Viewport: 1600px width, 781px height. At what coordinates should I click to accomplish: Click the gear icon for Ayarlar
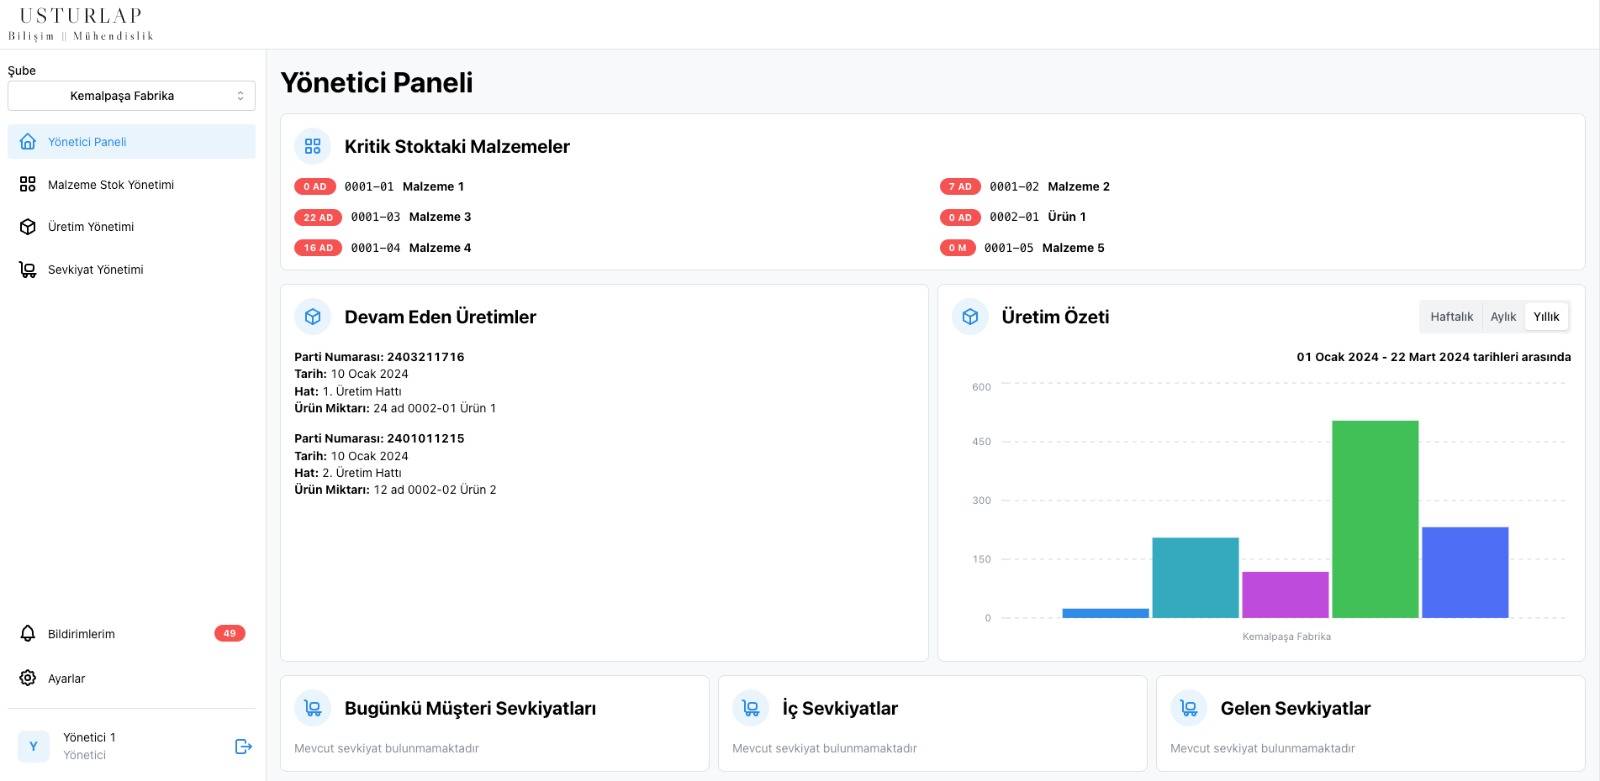point(28,678)
